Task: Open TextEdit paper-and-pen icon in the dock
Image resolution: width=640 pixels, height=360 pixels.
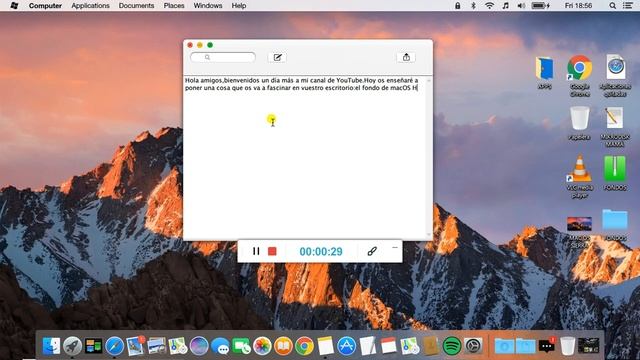Action: pos(367,346)
